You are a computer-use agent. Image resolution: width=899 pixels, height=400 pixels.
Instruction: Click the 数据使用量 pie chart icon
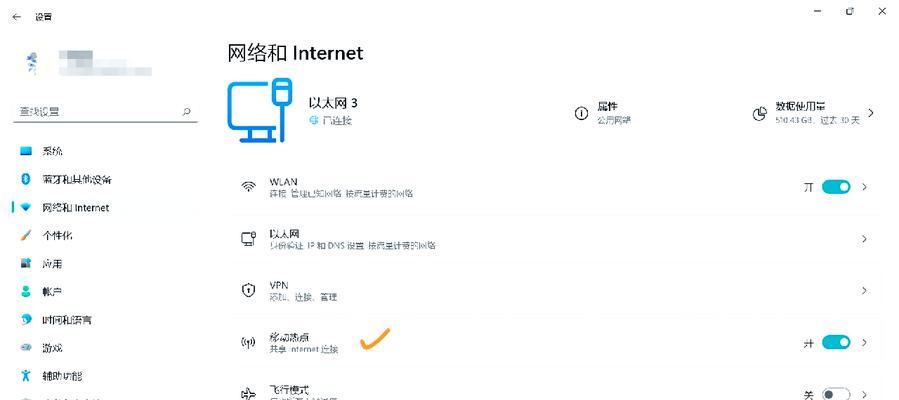coord(760,114)
